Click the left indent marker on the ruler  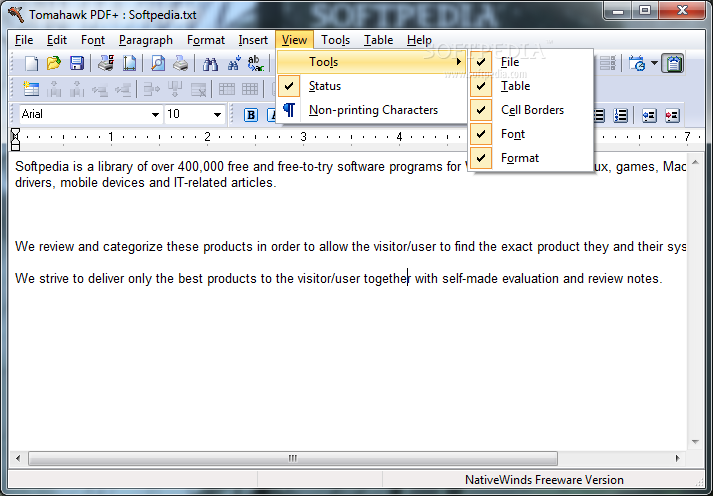click(x=15, y=140)
